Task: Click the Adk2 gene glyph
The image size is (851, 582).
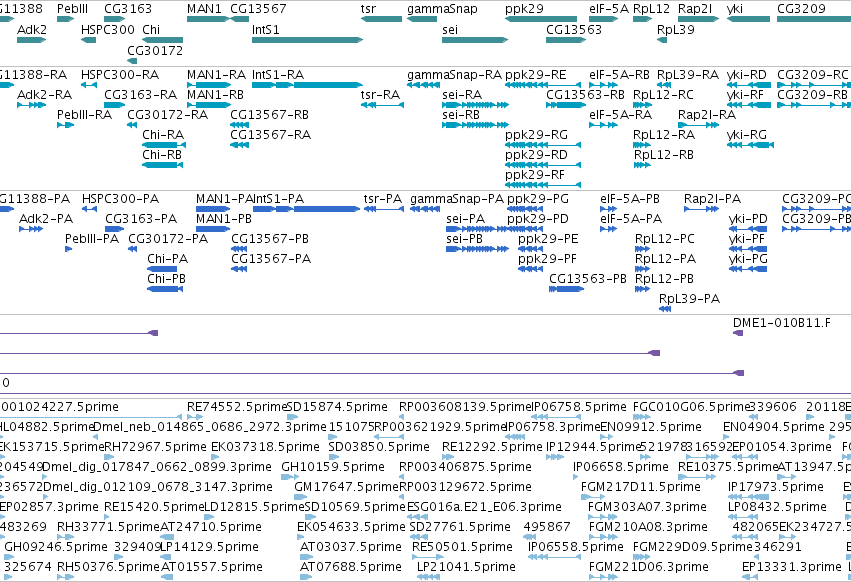Action: (x=31, y=40)
